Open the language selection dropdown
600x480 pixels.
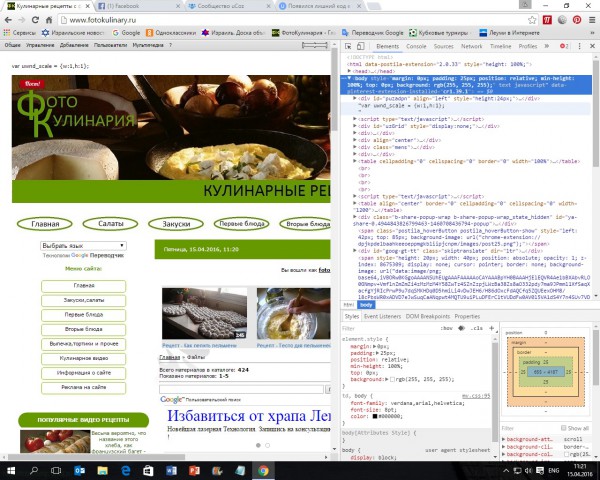pyautogui.click(x=83, y=245)
